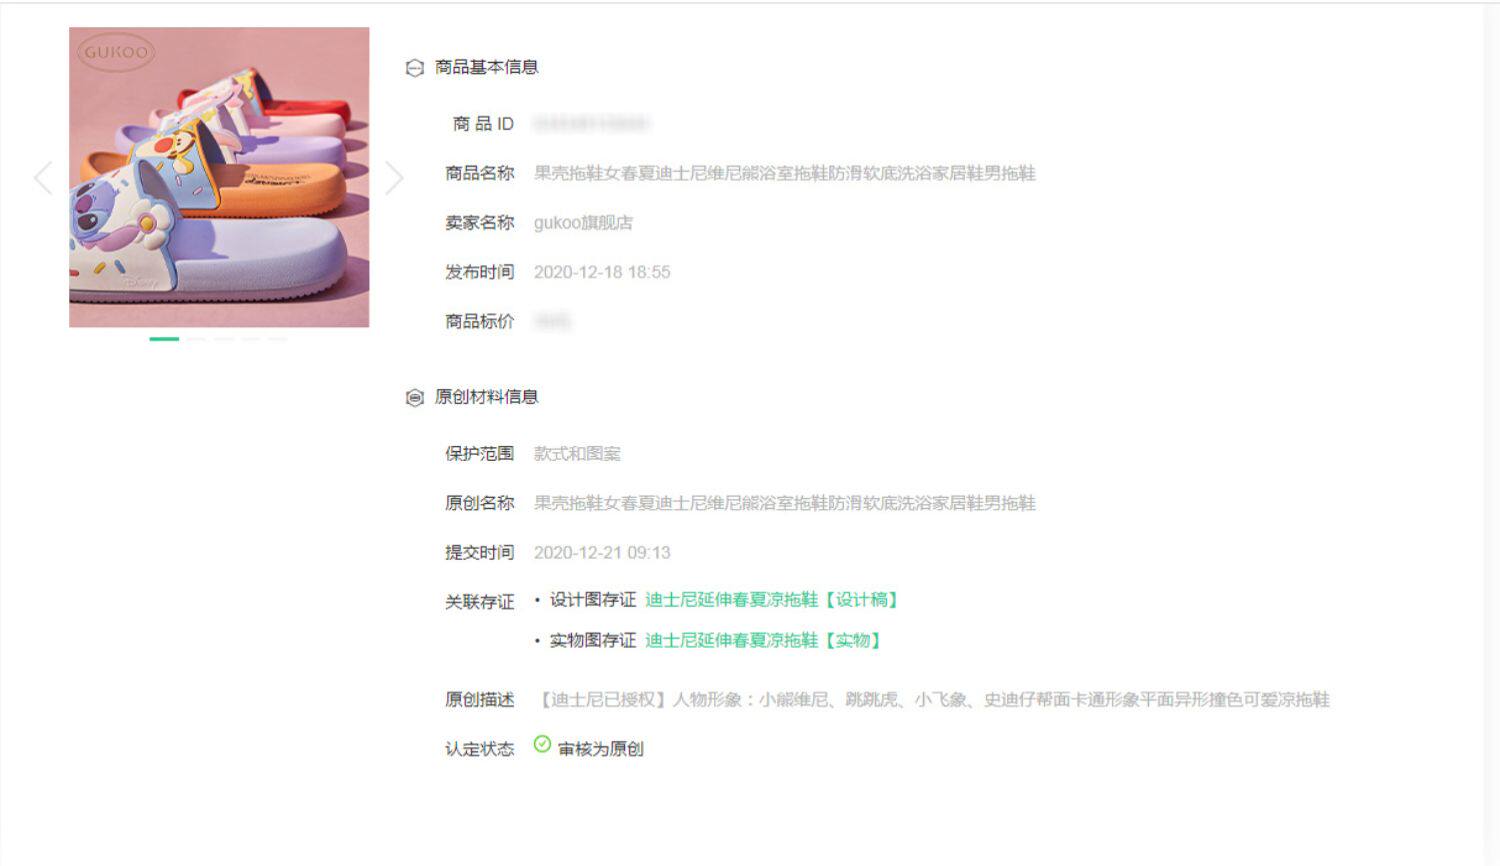Viewport: 1500px width, 866px height.
Task: Click the 商品名称 product title text
Action: pyautogui.click(x=785, y=173)
